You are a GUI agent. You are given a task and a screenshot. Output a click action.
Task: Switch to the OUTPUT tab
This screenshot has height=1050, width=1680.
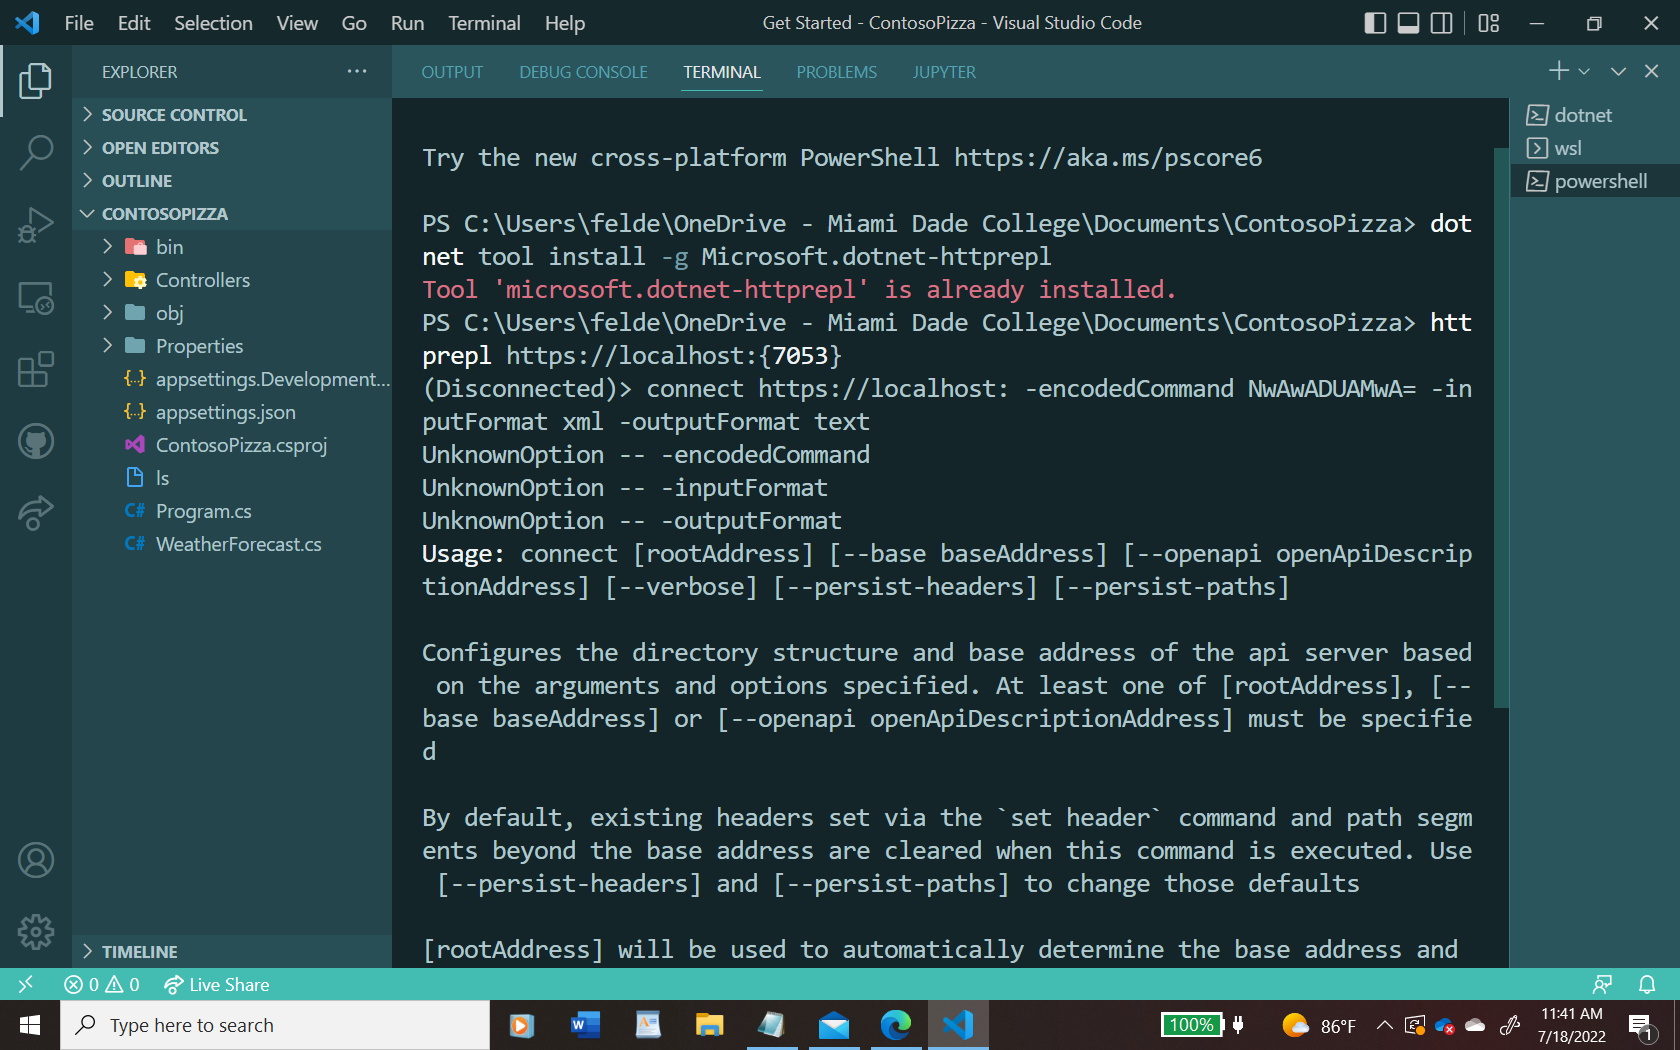[452, 72]
